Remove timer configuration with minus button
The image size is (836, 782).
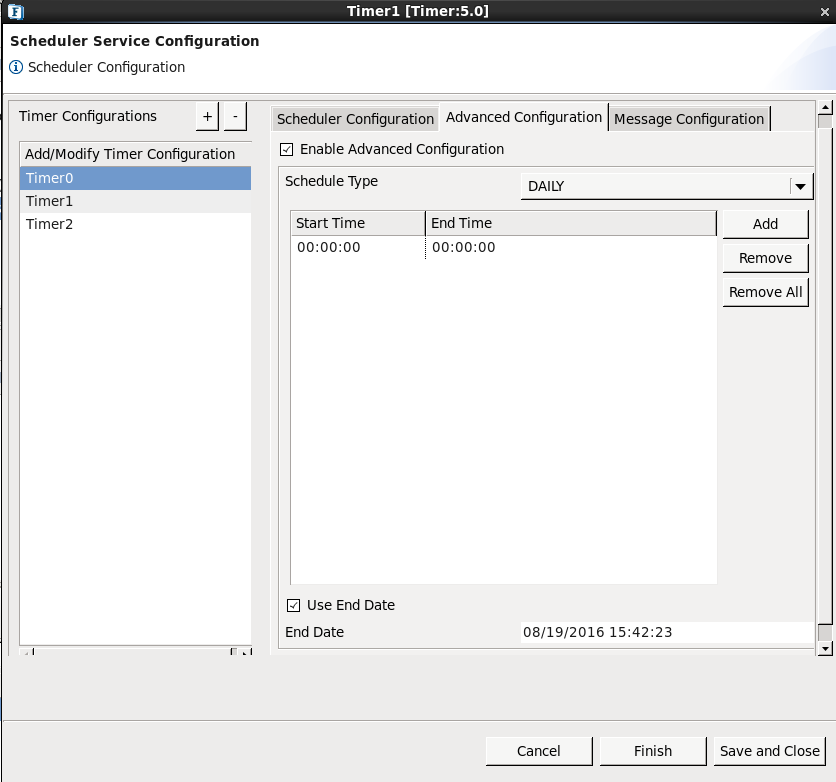[234, 116]
